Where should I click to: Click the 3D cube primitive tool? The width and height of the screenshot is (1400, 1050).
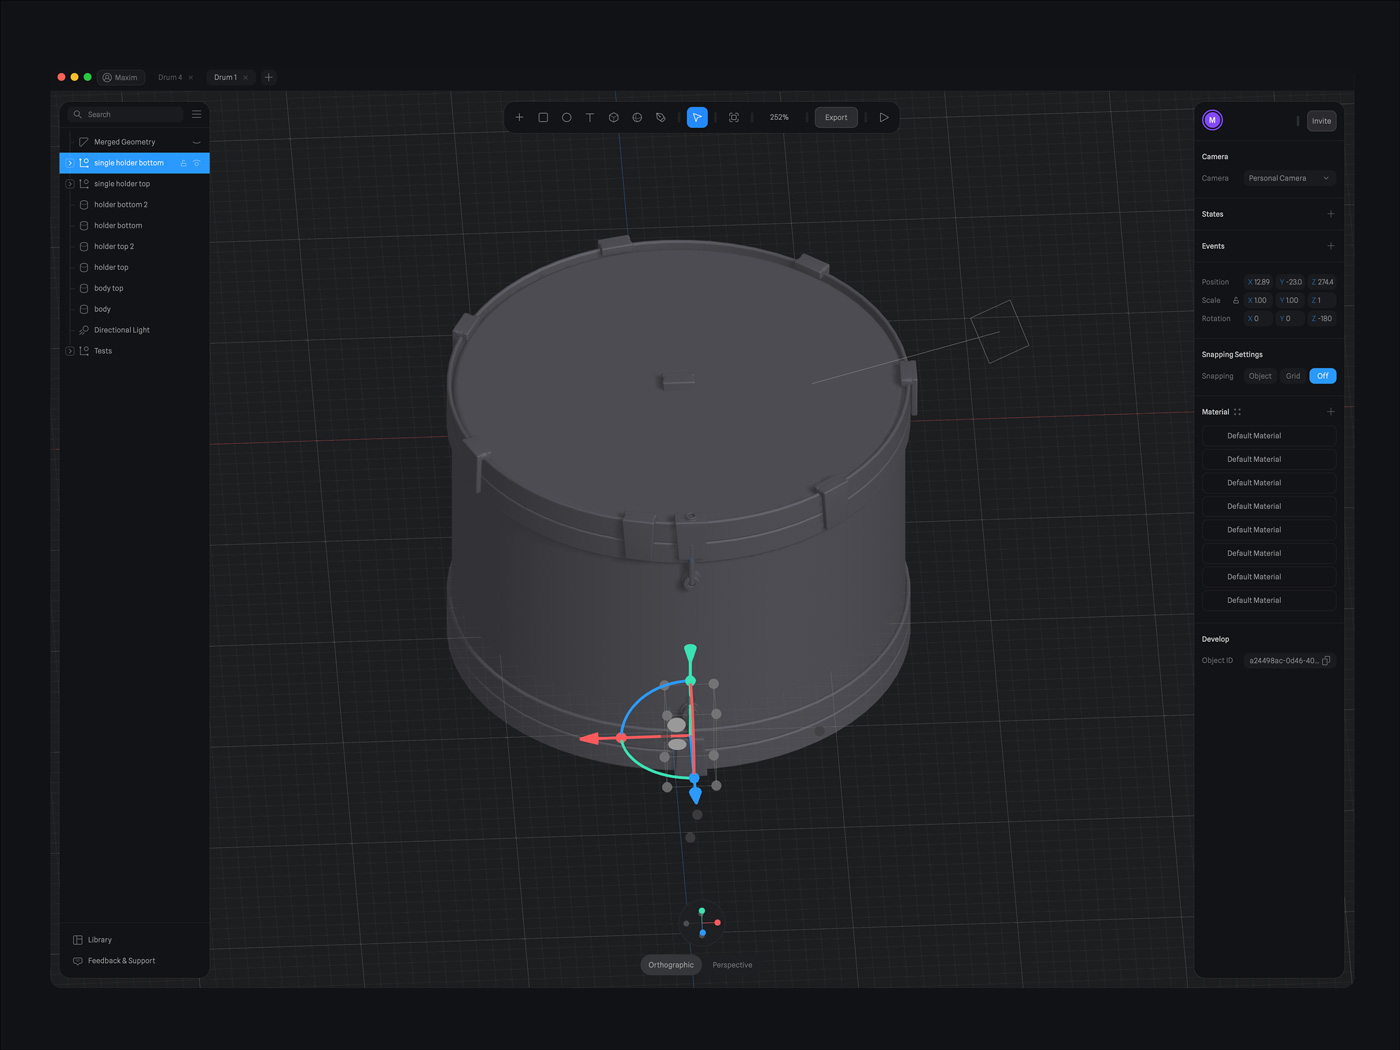[x=613, y=117]
